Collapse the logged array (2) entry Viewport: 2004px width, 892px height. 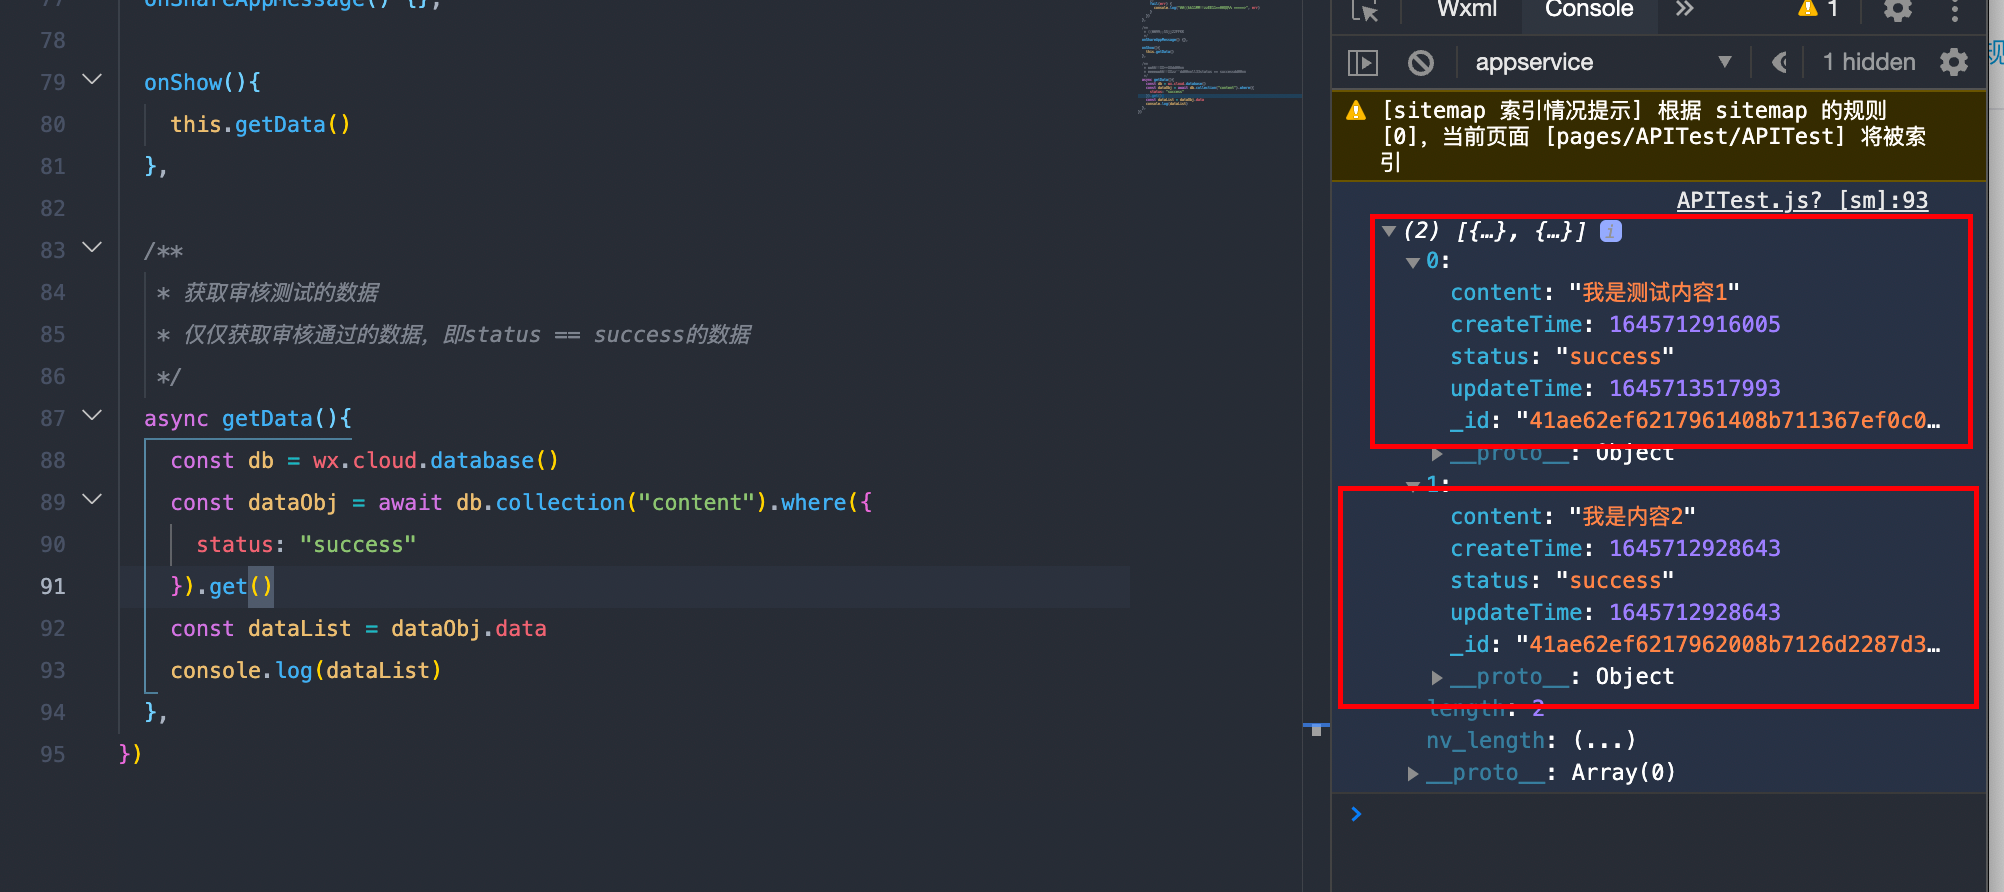pyautogui.click(x=1389, y=231)
